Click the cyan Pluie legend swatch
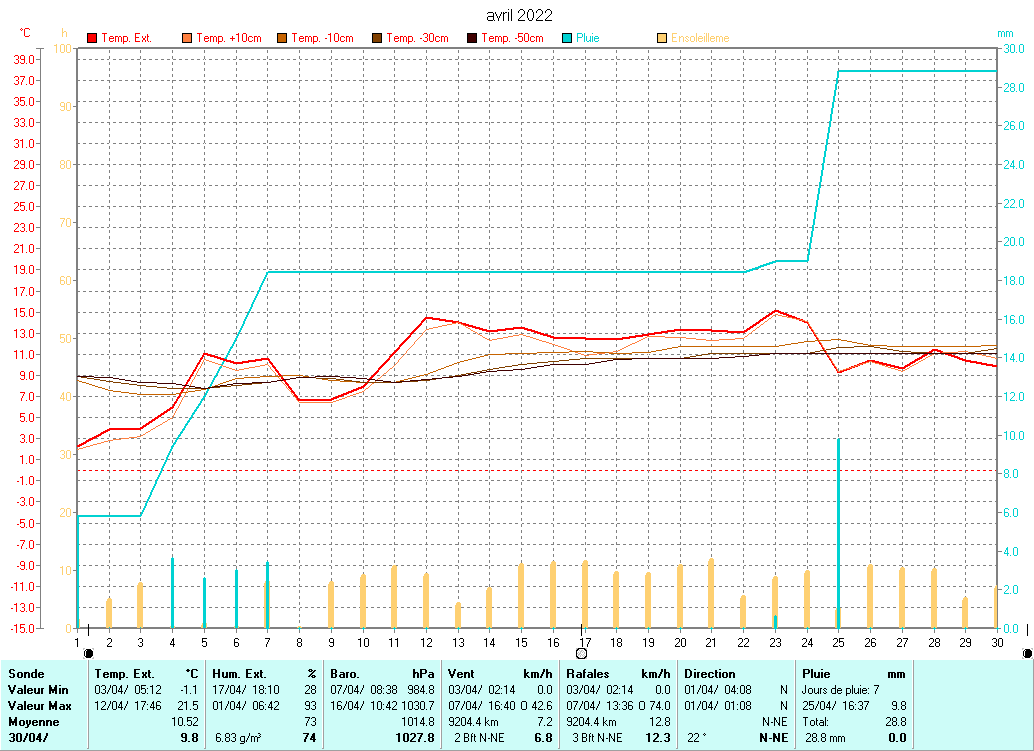 click(568, 38)
